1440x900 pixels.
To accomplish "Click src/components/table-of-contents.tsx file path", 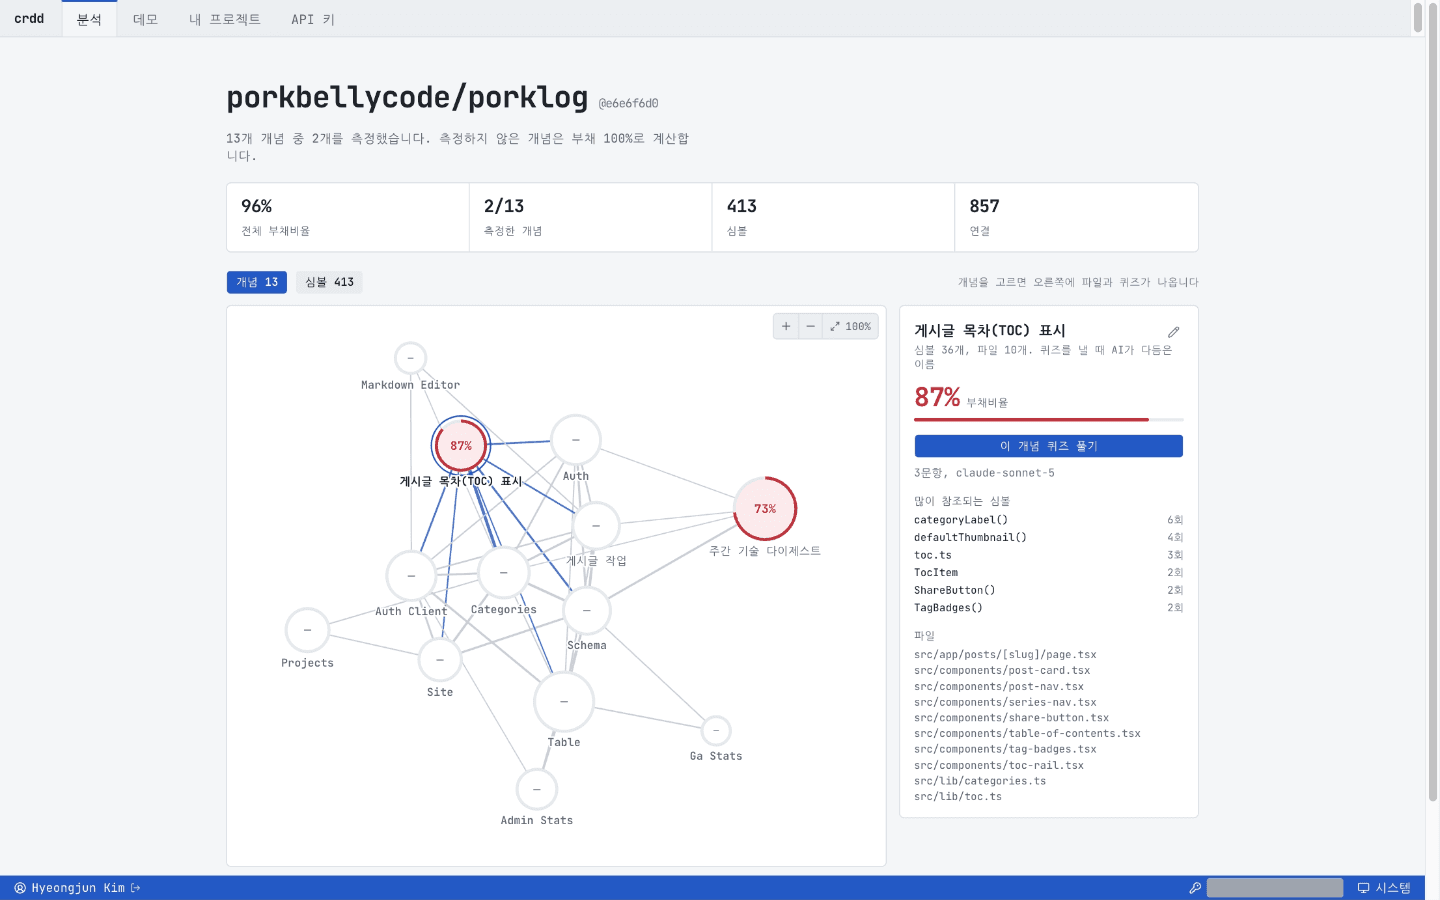I will pyautogui.click(x=1027, y=734).
